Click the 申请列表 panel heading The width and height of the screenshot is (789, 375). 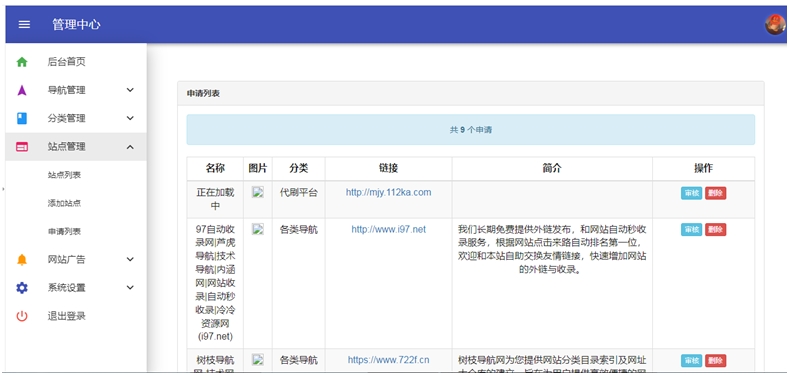tap(203, 94)
